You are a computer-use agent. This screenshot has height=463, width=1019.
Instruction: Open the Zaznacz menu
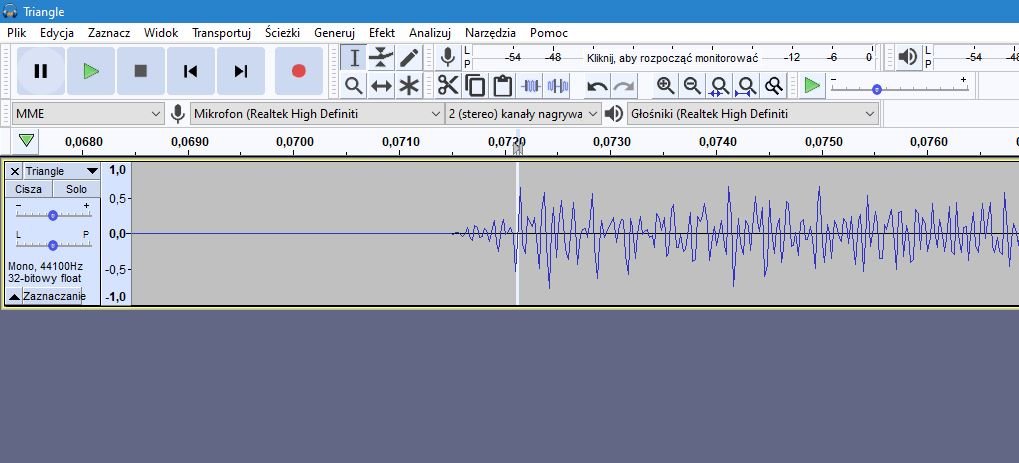(109, 33)
